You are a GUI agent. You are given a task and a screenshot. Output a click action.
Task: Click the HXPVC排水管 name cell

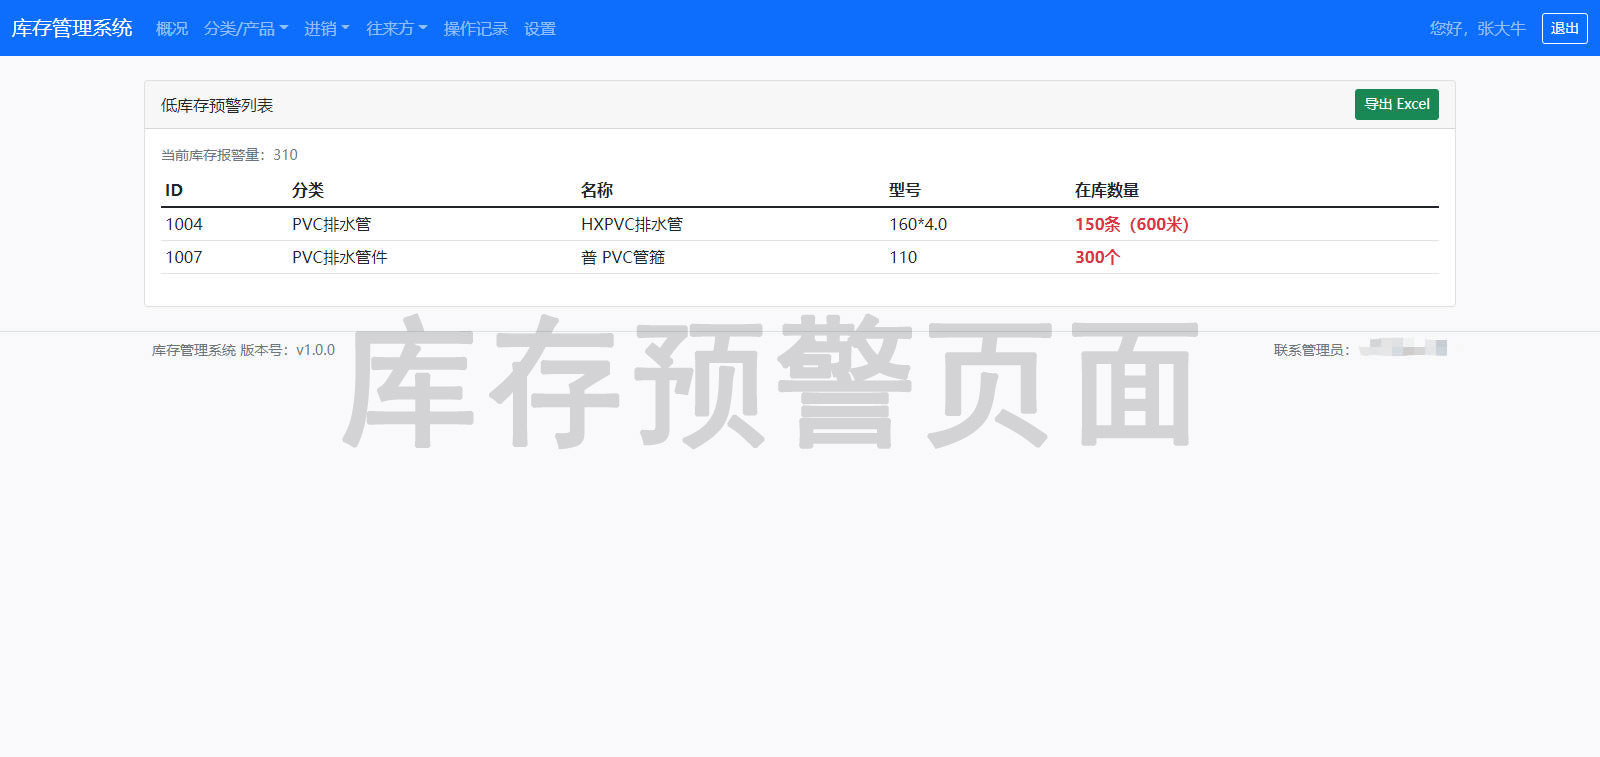click(x=632, y=224)
